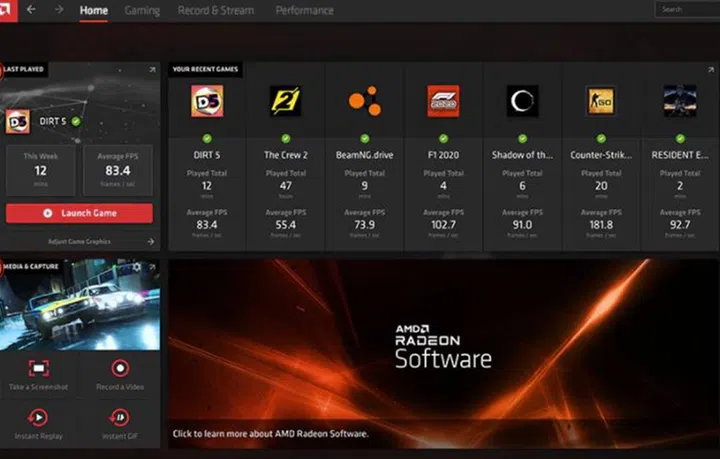Click the F1 2020 game icon
The image size is (720, 459).
(443, 101)
